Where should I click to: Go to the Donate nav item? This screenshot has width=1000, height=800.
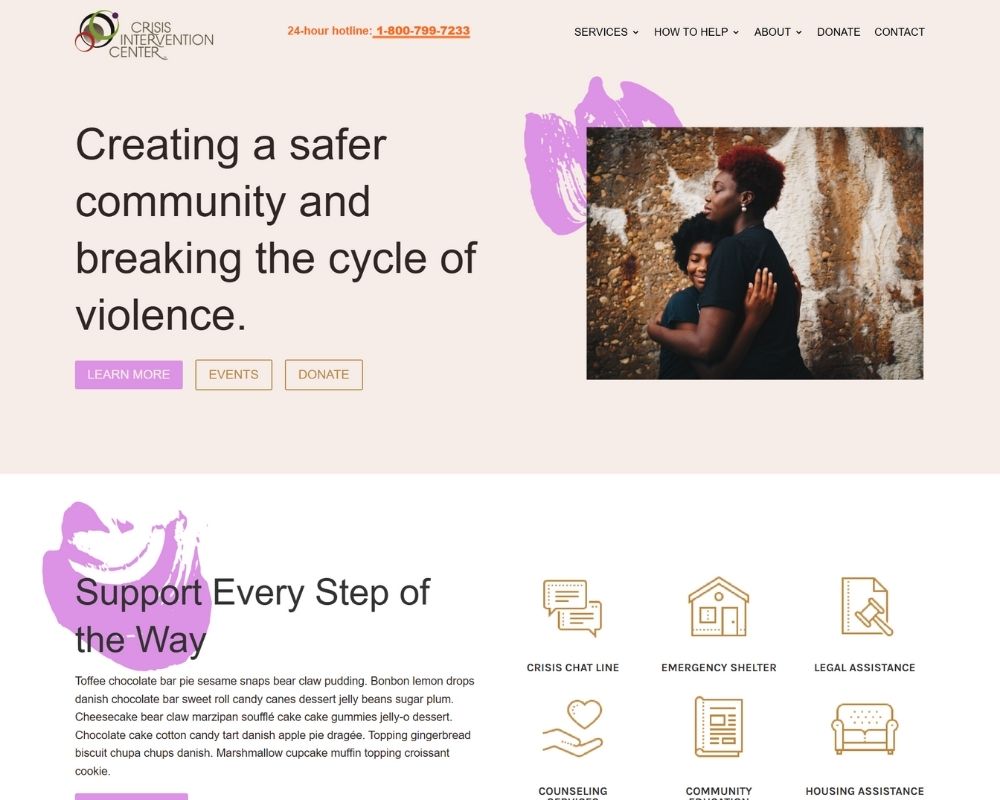point(838,32)
